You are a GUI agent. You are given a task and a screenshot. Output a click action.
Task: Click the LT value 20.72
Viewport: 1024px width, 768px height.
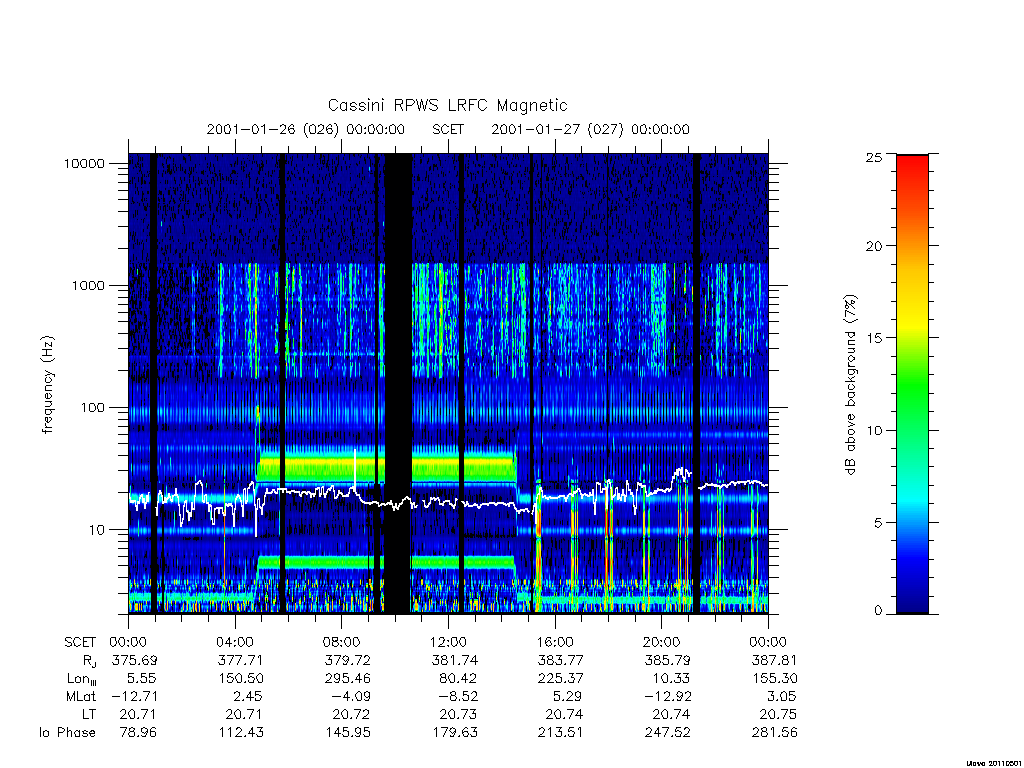pos(351,714)
